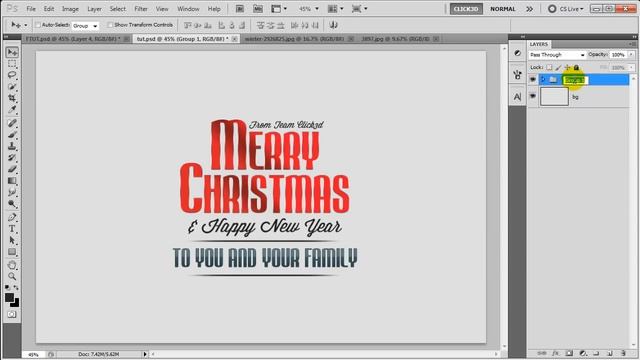Image resolution: width=640 pixels, height=360 pixels.
Task: Create new fill or adjustment layer
Action: pos(583,353)
